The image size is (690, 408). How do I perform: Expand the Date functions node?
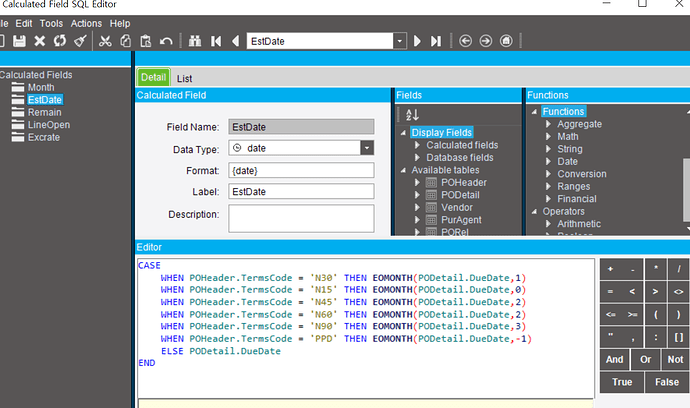[548, 161]
